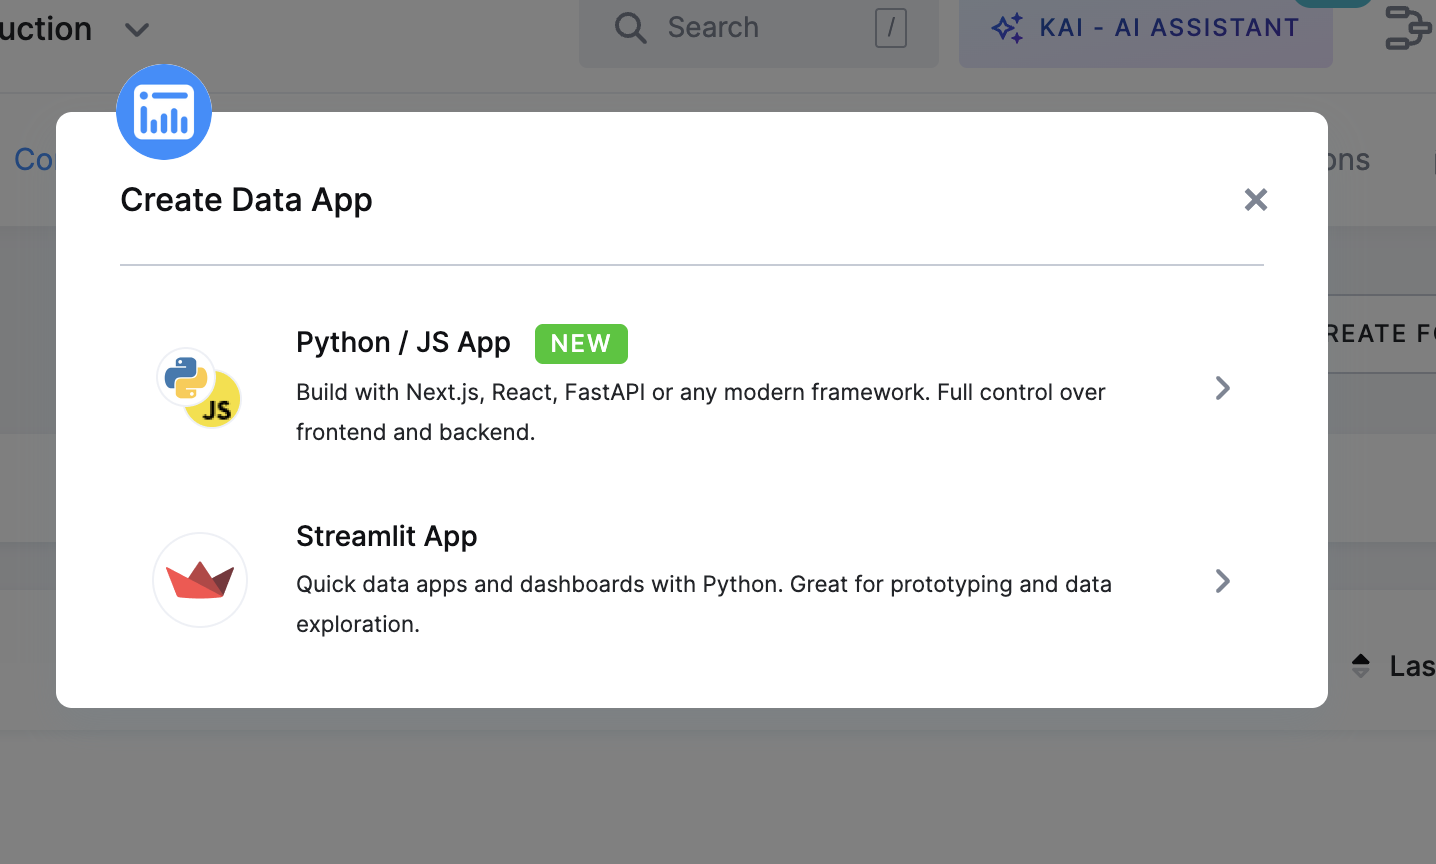1436x864 pixels.
Task: Click the blue Data App chart icon
Action: pos(164,112)
